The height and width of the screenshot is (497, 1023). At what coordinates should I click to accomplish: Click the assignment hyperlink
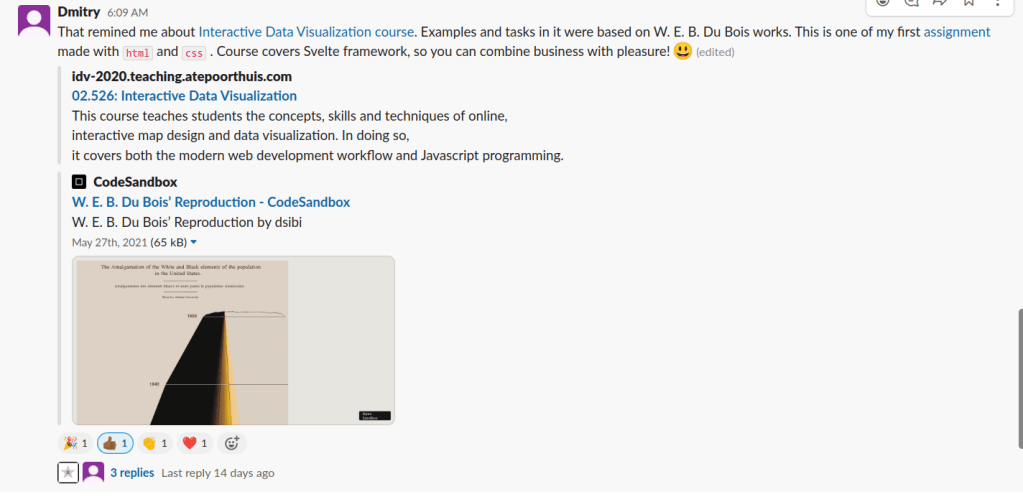pyautogui.click(x=956, y=32)
